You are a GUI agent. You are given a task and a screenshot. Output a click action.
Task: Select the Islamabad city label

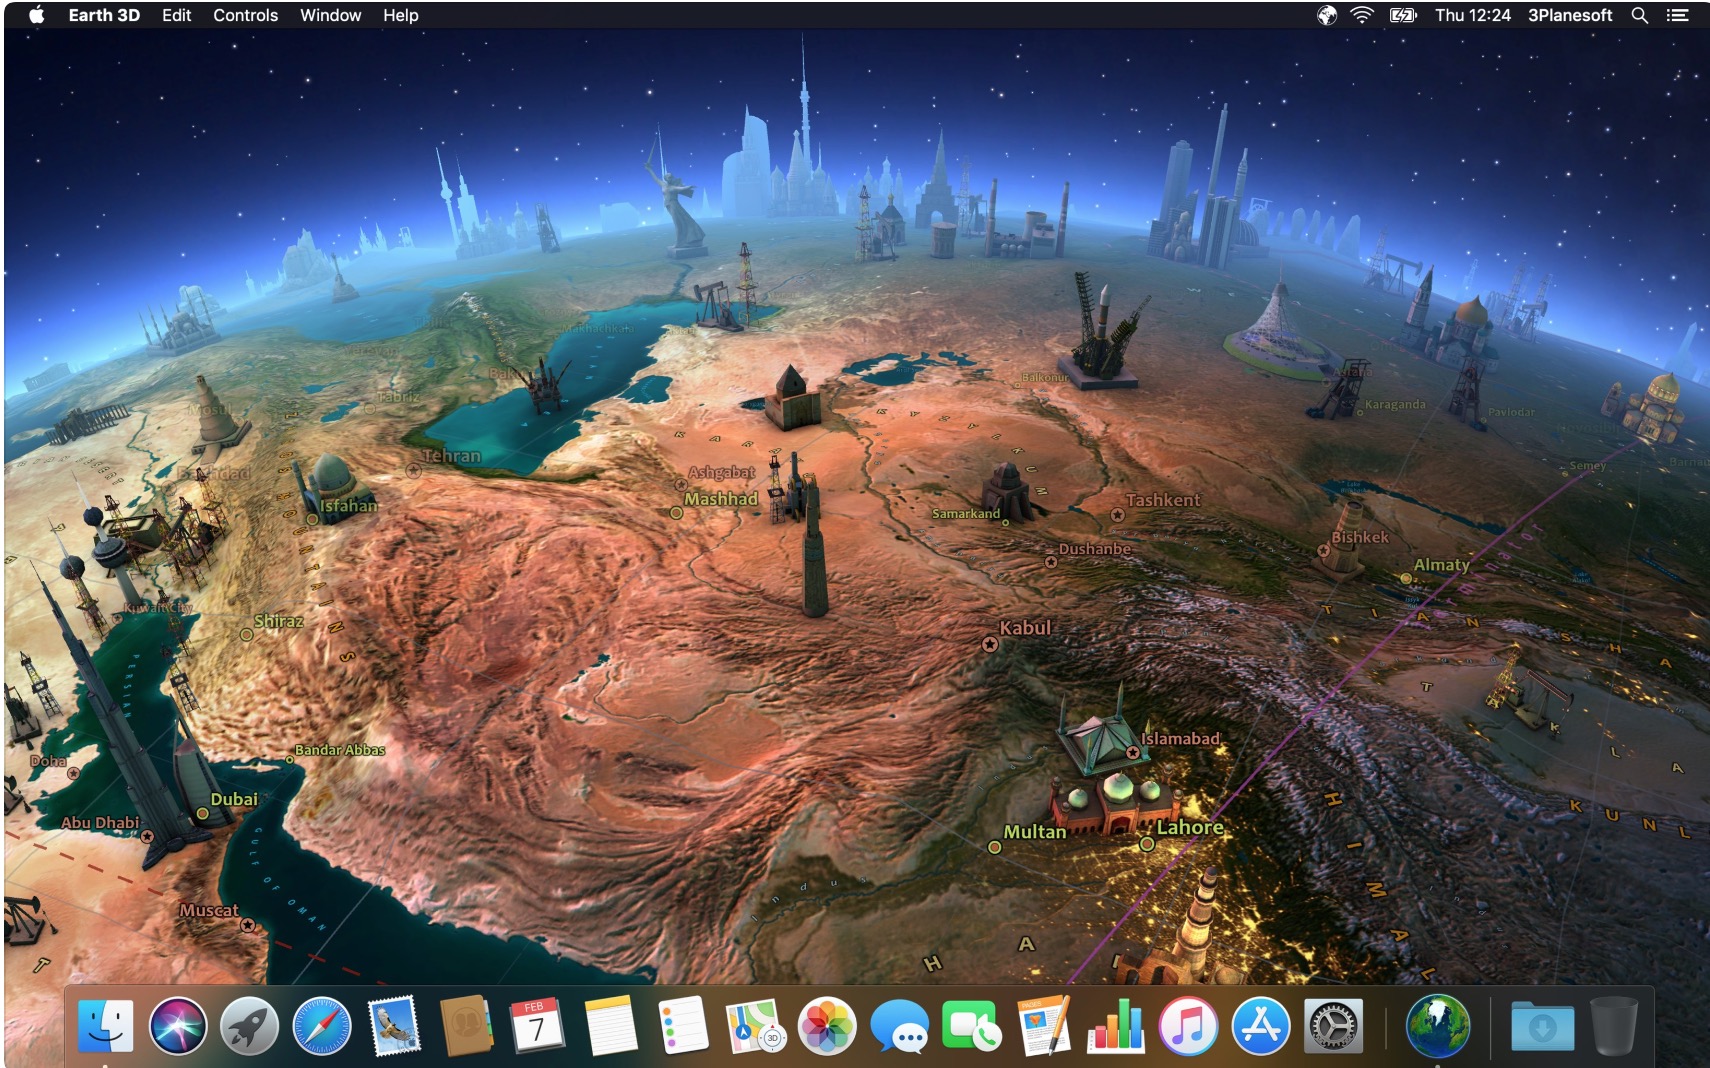(1180, 739)
